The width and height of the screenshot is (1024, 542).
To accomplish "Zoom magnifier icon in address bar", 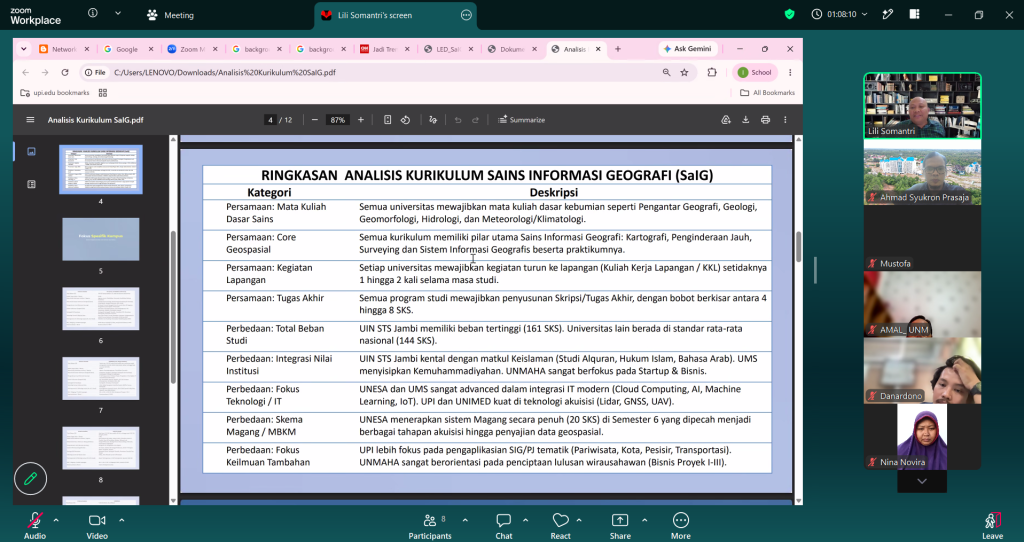I will pos(666,72).
